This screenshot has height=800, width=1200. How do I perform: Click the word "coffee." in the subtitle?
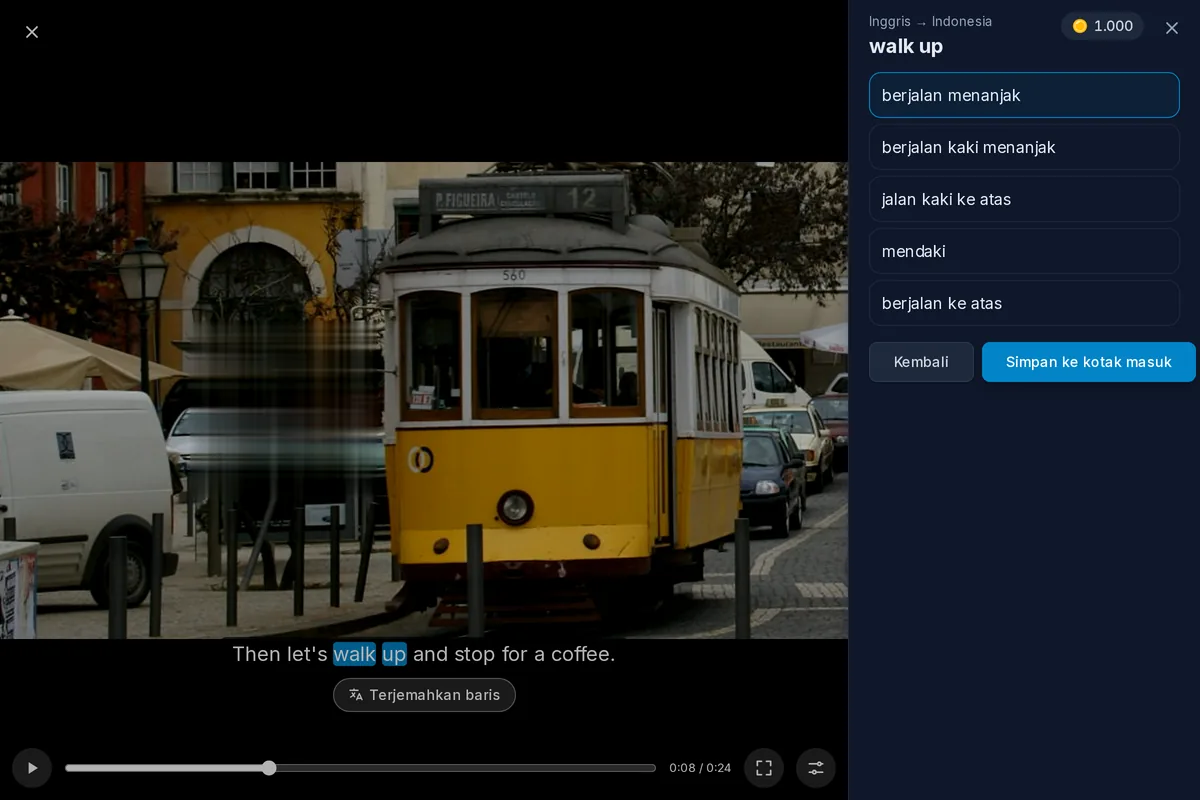[x=583, y=654]
